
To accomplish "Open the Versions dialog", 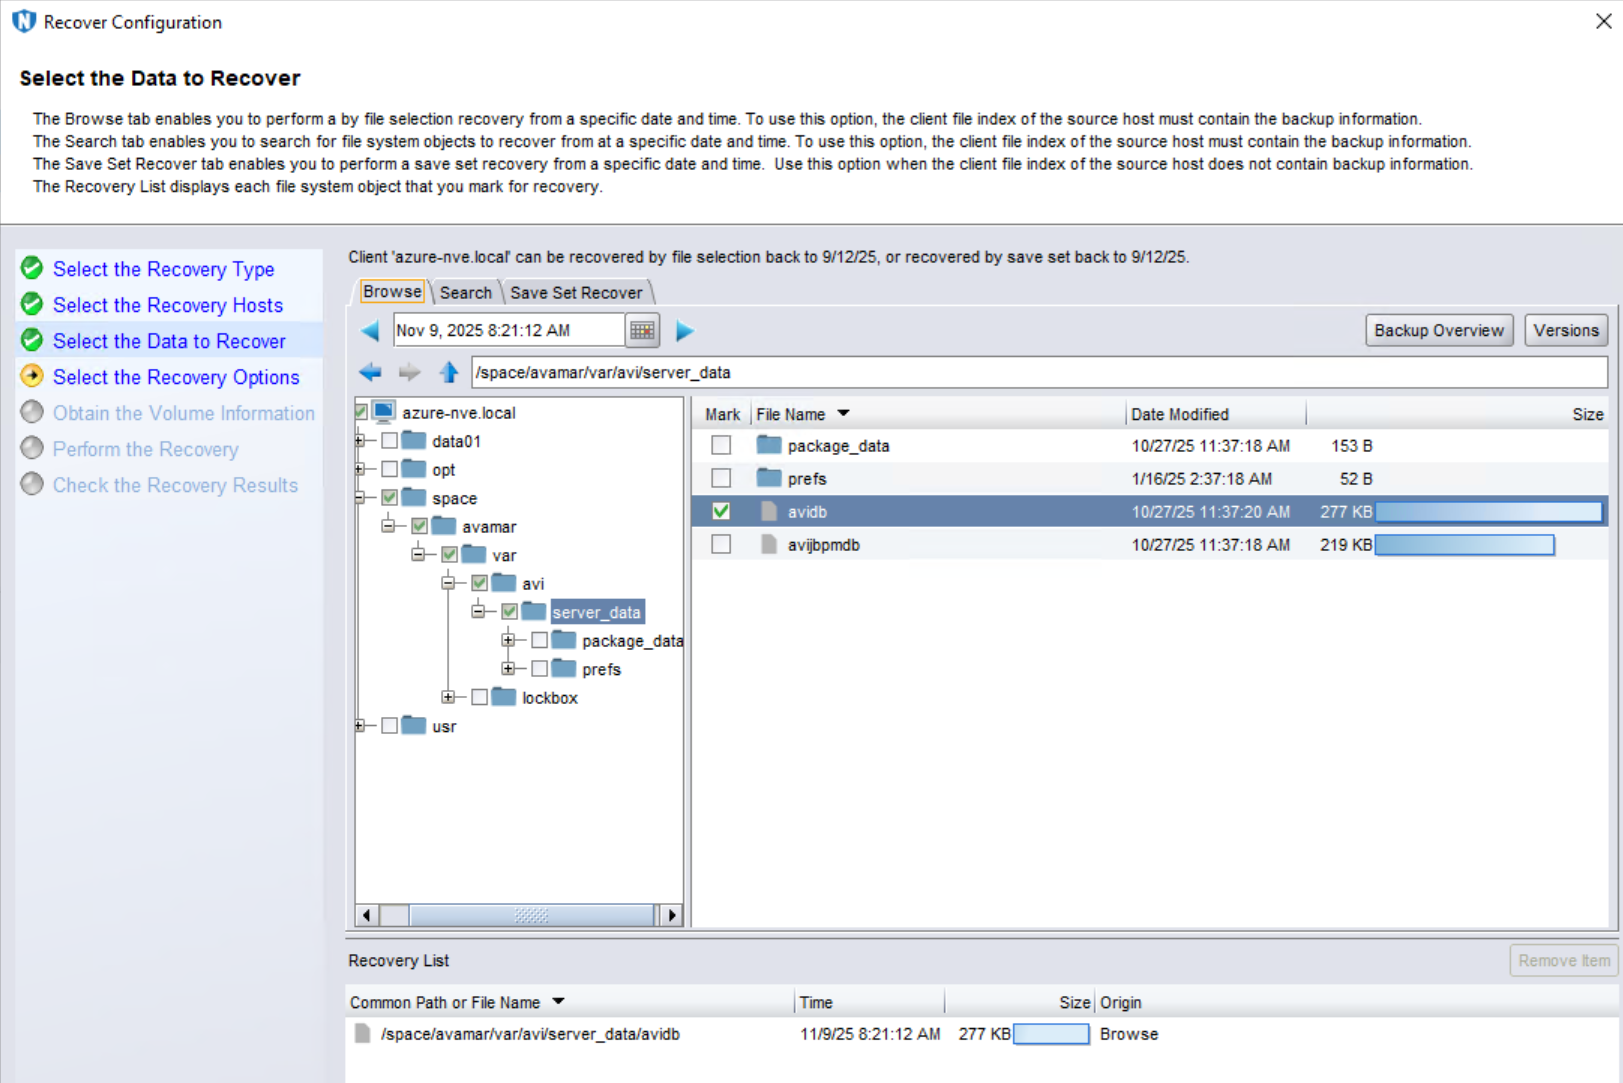I will [1565, 330].
